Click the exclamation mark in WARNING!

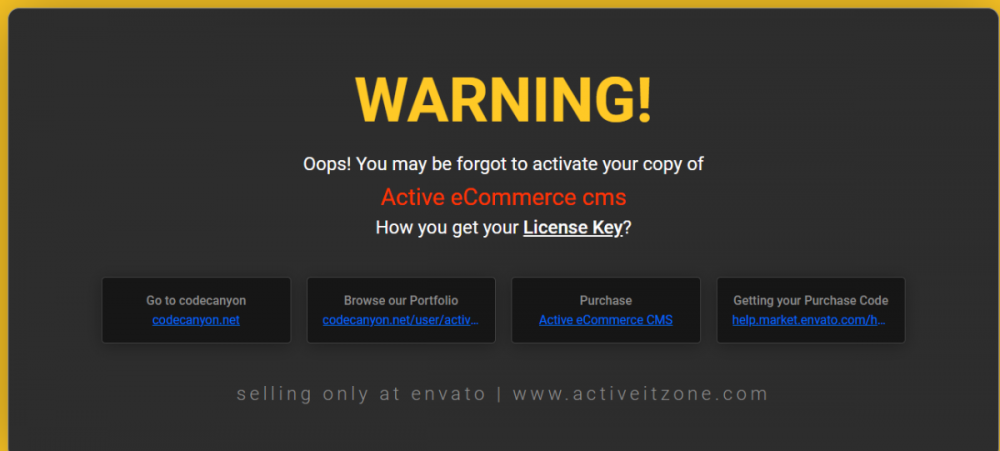[644, 101]
